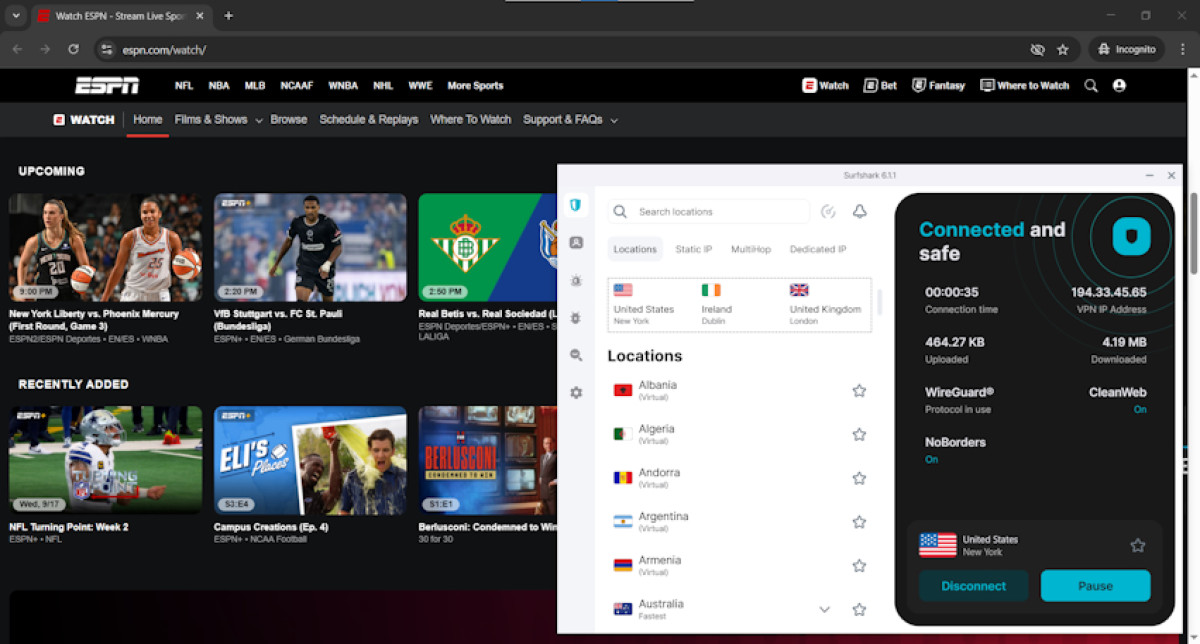The height and width of the screenshot is (644, 1200).
Task: Favorite Algeria with its star
Action: pos(859,435)
